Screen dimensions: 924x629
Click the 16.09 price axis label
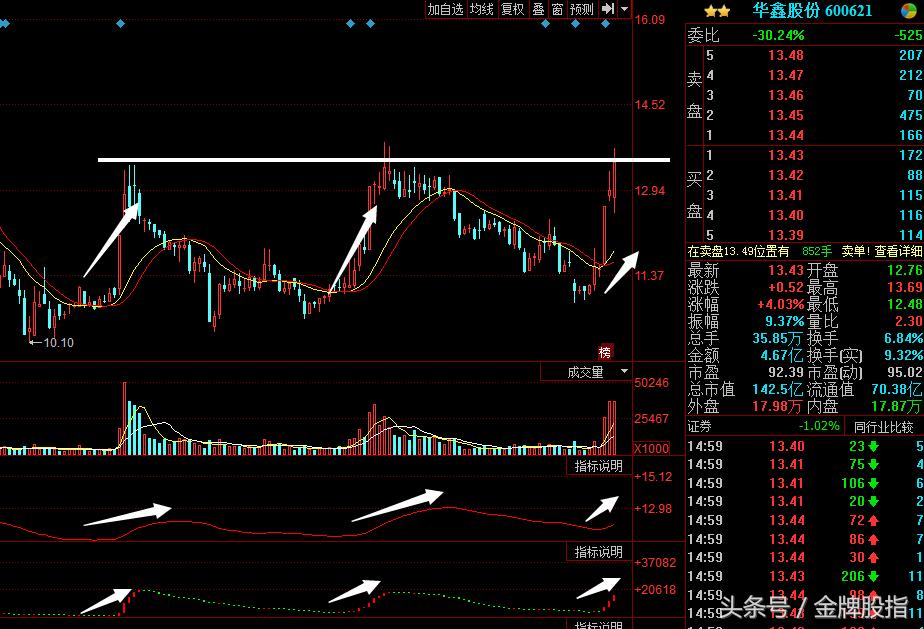click(x=649, y=20)
